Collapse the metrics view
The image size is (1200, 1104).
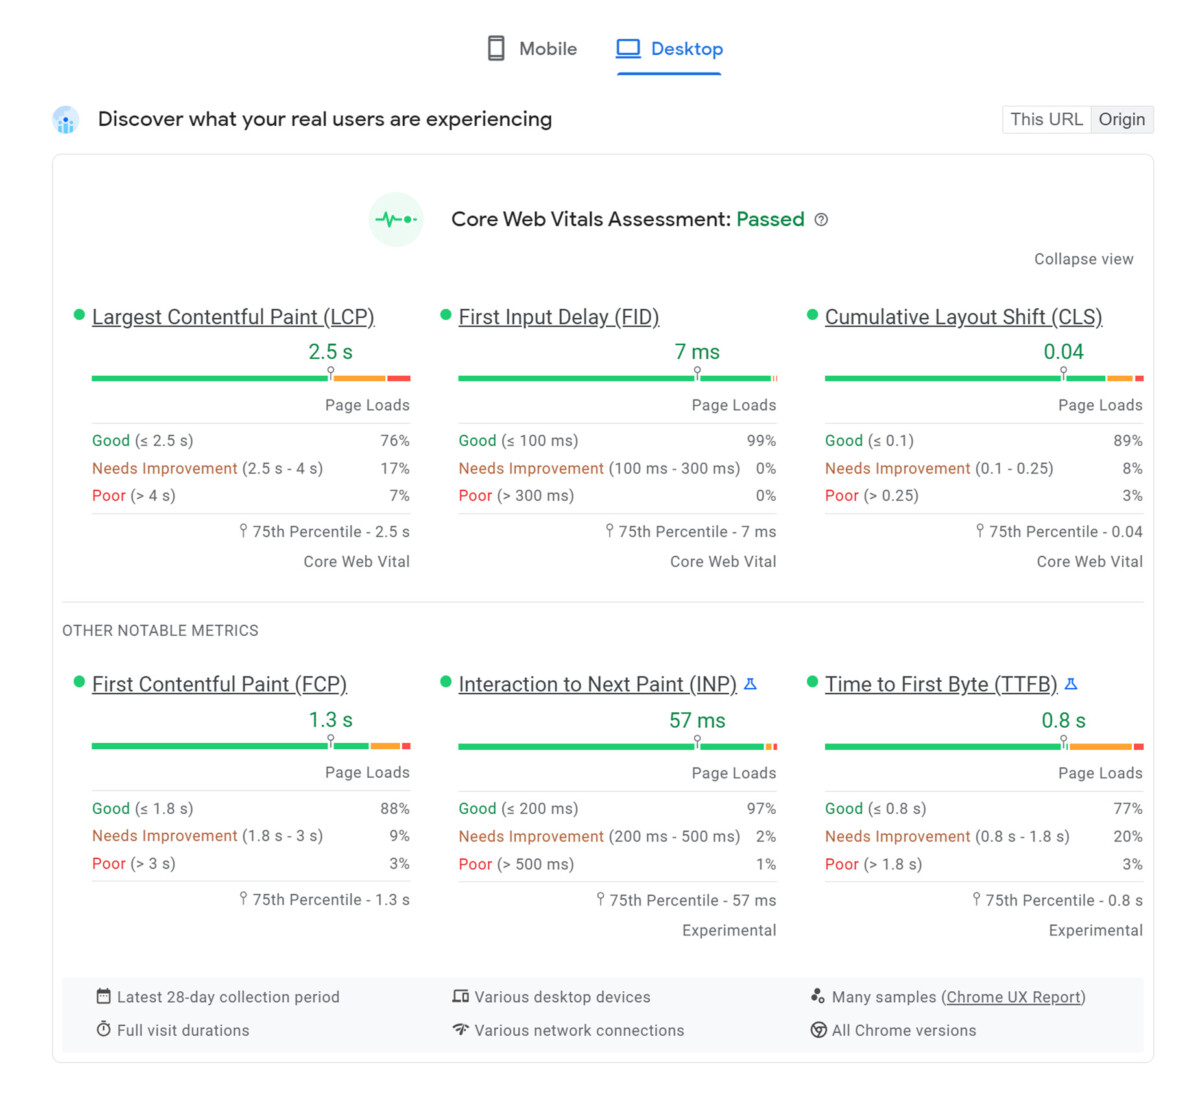1083,258
